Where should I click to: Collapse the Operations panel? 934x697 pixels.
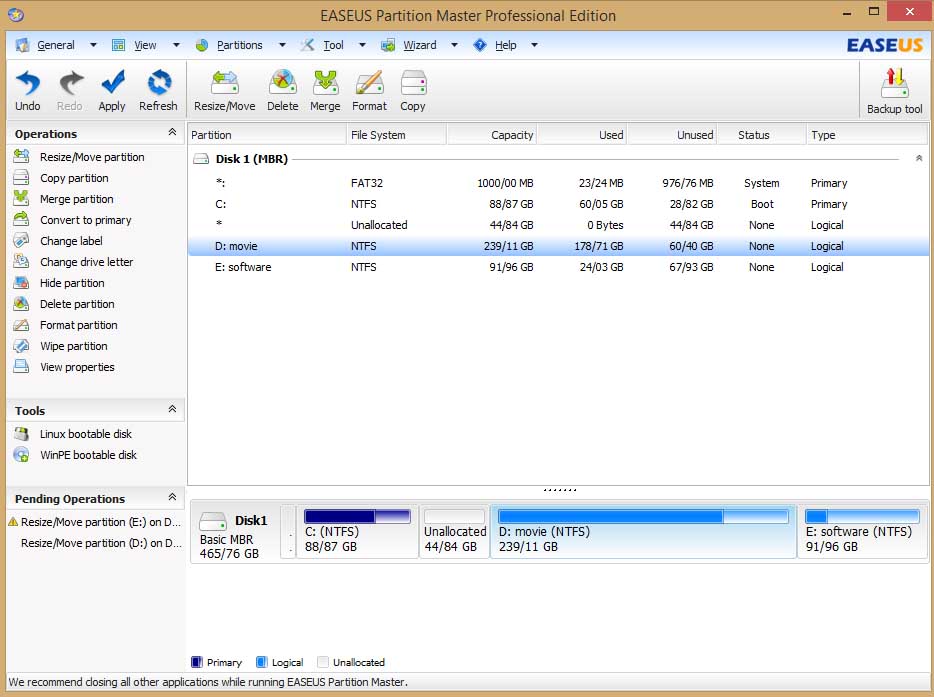click(172, 133)
